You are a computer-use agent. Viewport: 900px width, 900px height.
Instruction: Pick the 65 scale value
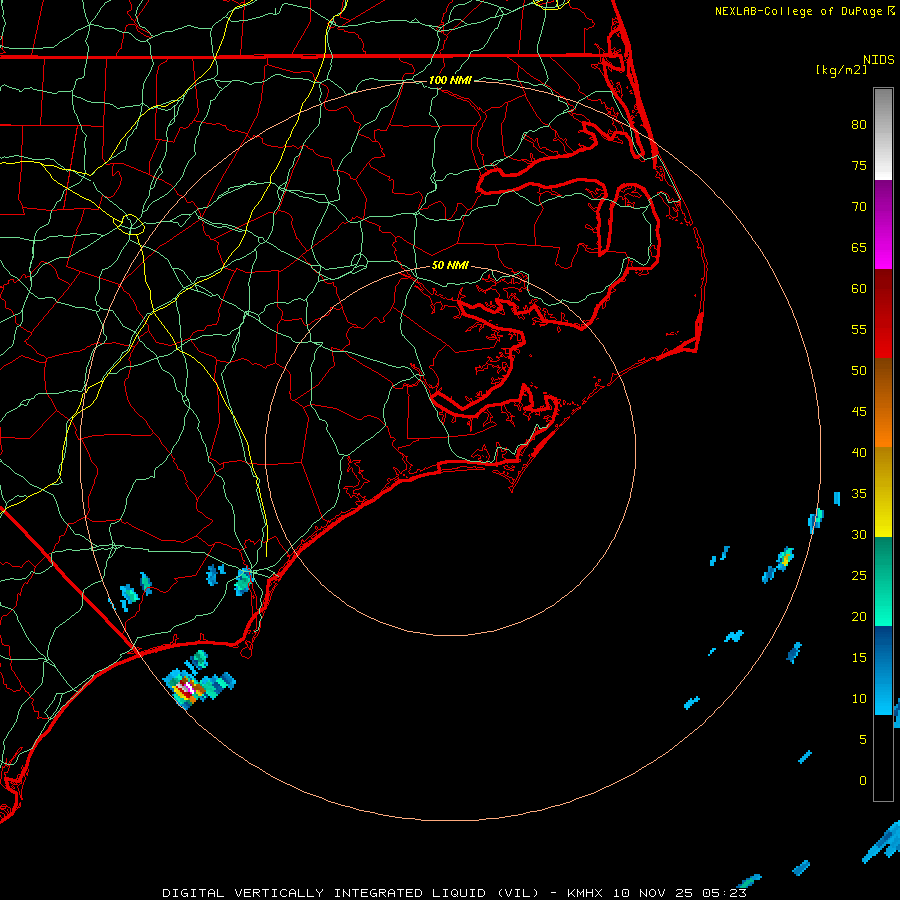point(859,247)
